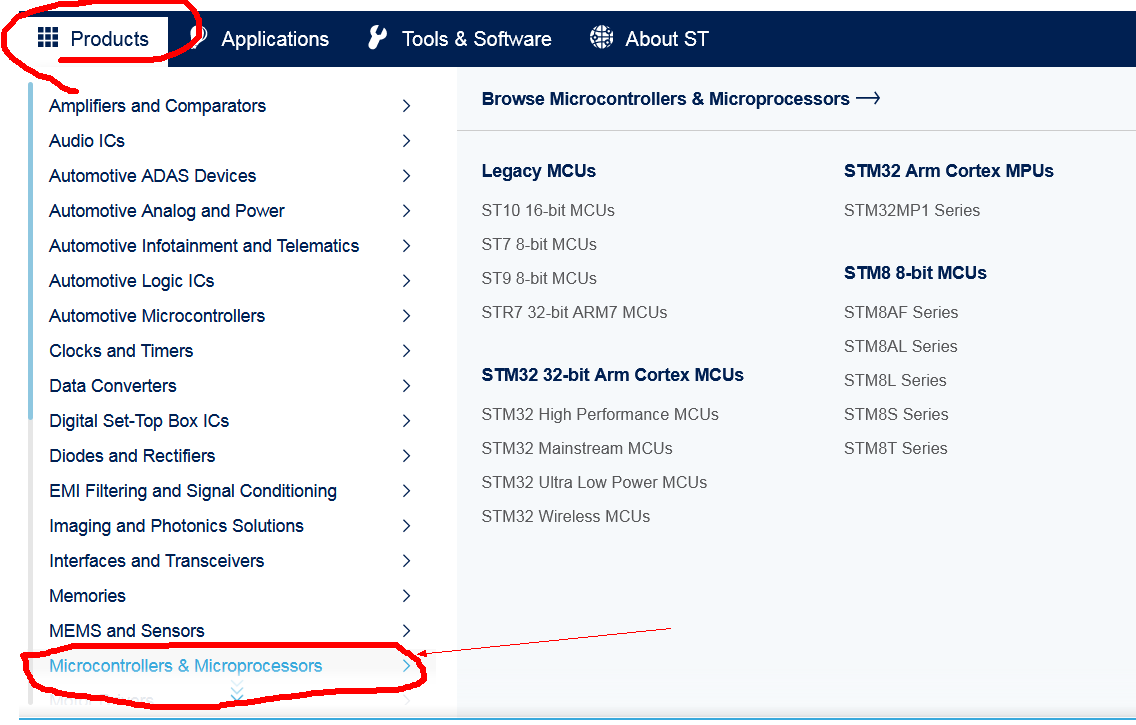The height and width of the screenshot is (725, 1136).
Task: Expand chevron for Clocks and Timers
Action: pyautogui.click(x=406, y=351)
